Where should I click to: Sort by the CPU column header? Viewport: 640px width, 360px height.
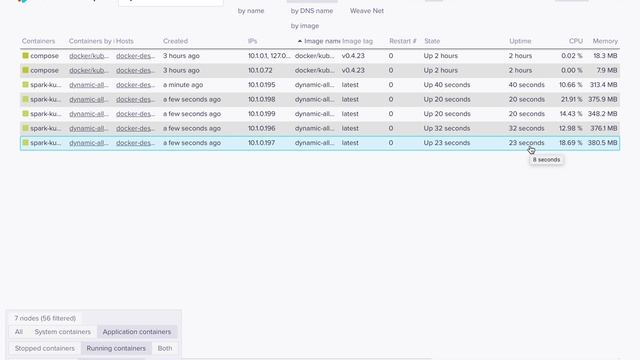click(576, 41)
